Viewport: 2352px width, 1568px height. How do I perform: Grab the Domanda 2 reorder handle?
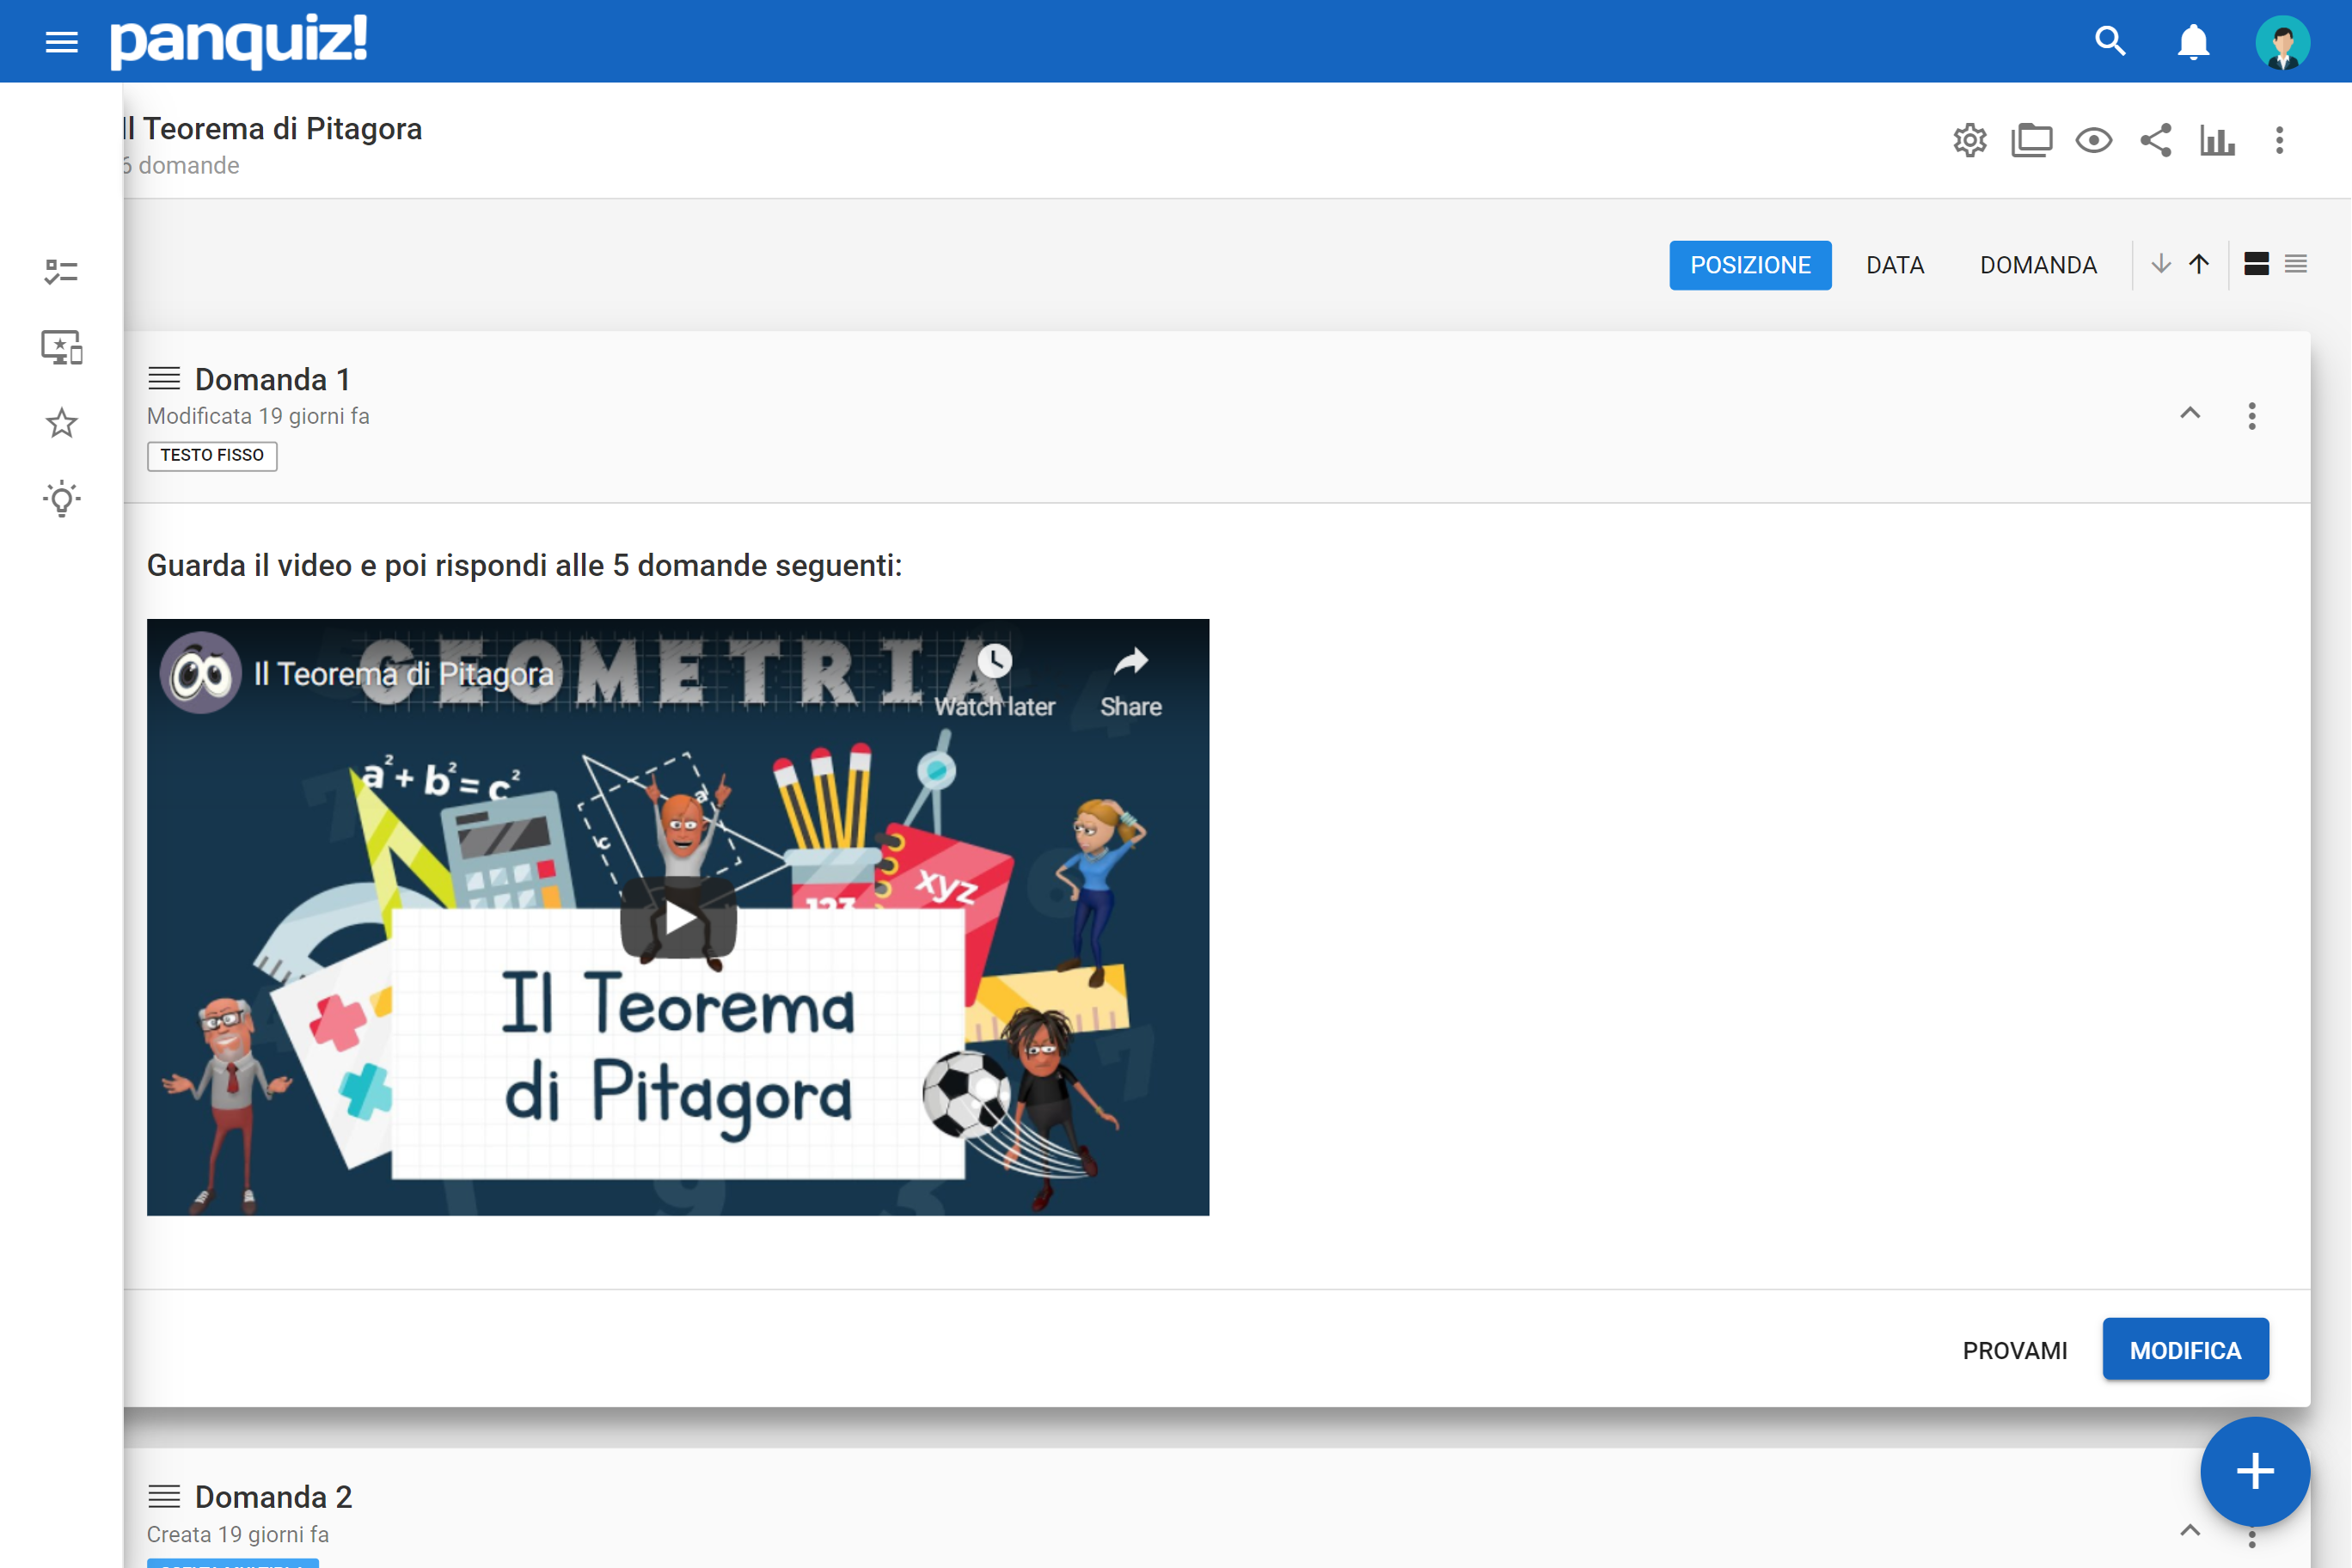pyautogui.click(x=164, y=1497)
